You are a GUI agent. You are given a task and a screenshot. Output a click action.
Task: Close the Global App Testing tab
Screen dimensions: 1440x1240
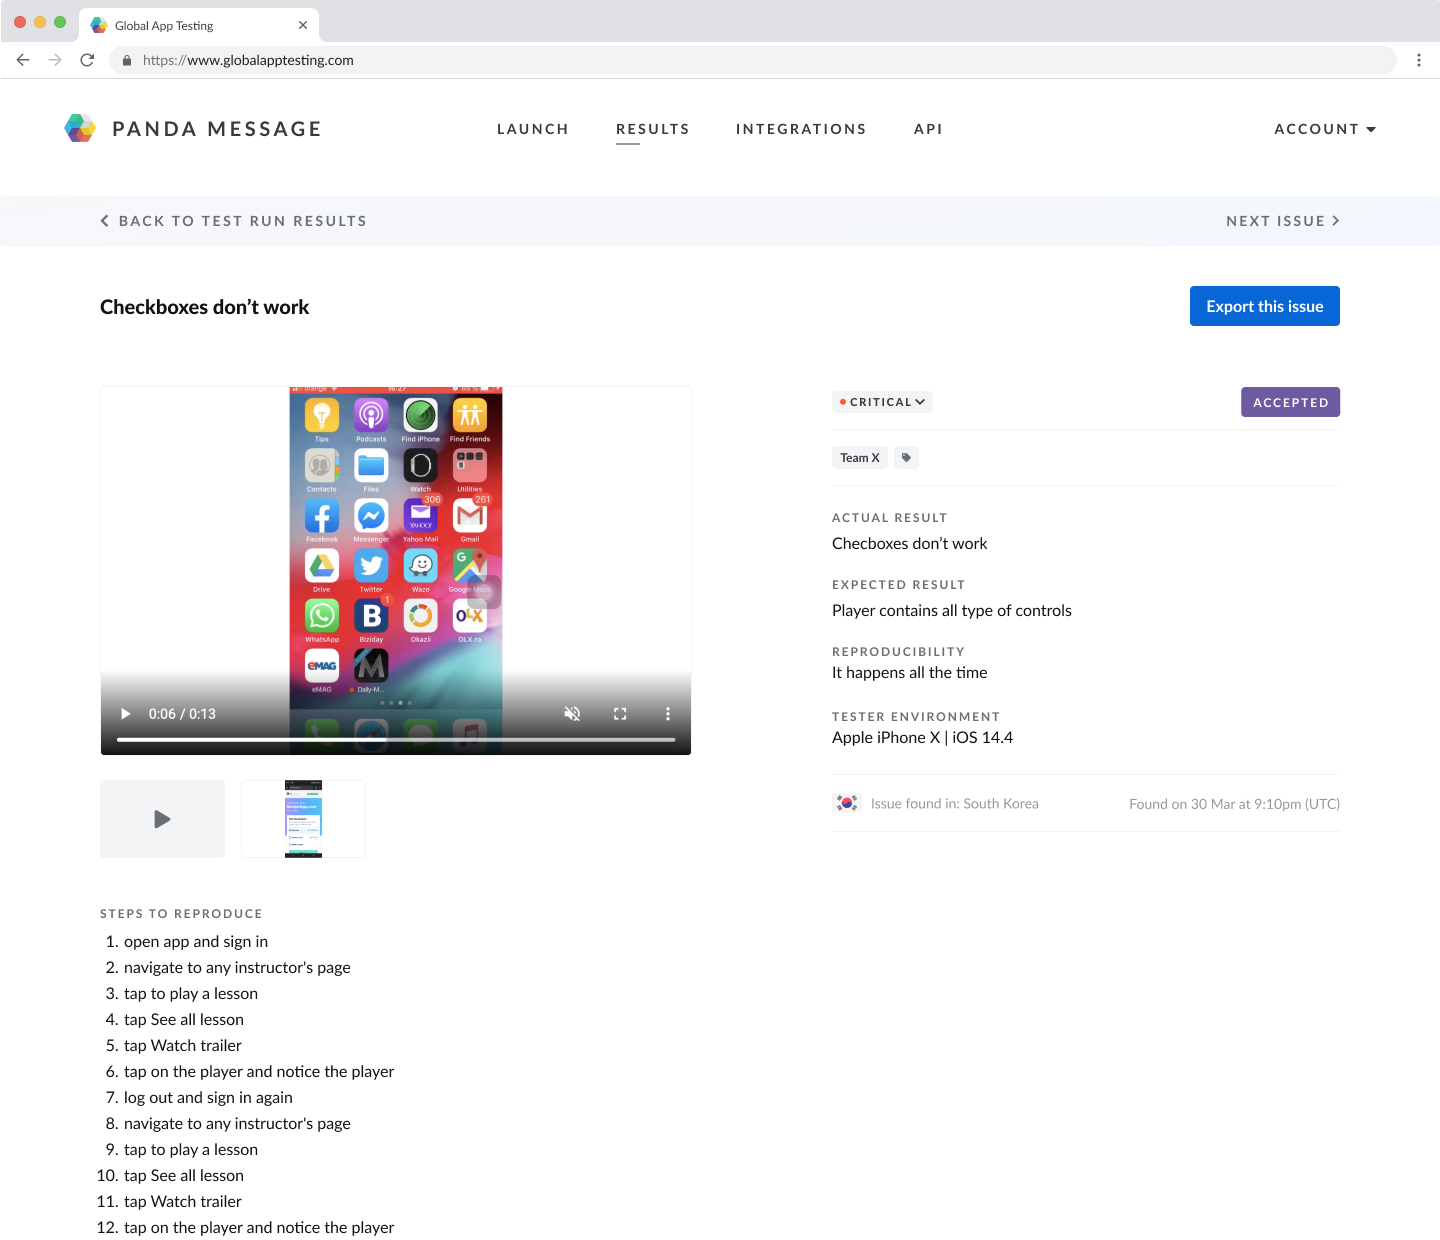[x=303, y=25]
